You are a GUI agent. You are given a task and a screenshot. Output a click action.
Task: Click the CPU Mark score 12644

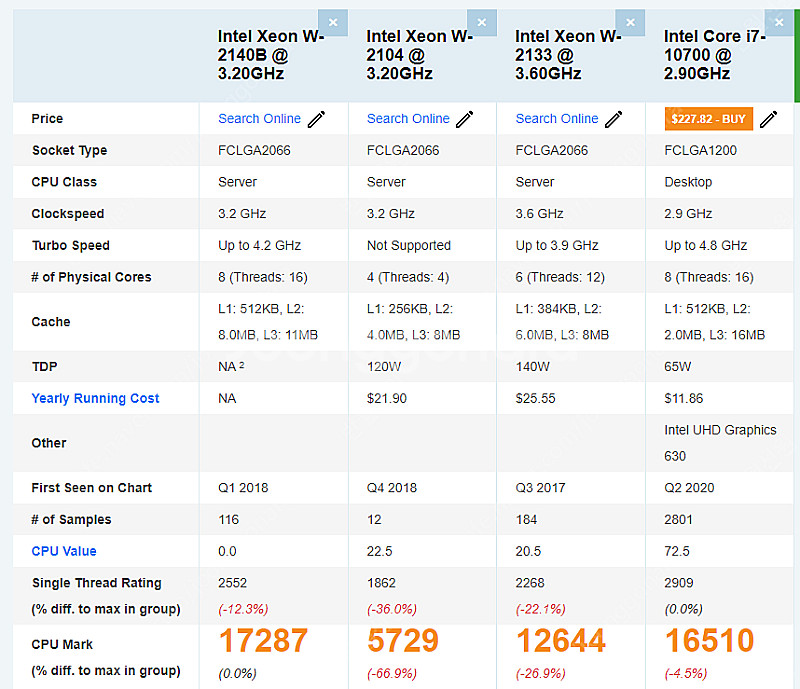tap(561, 641)
